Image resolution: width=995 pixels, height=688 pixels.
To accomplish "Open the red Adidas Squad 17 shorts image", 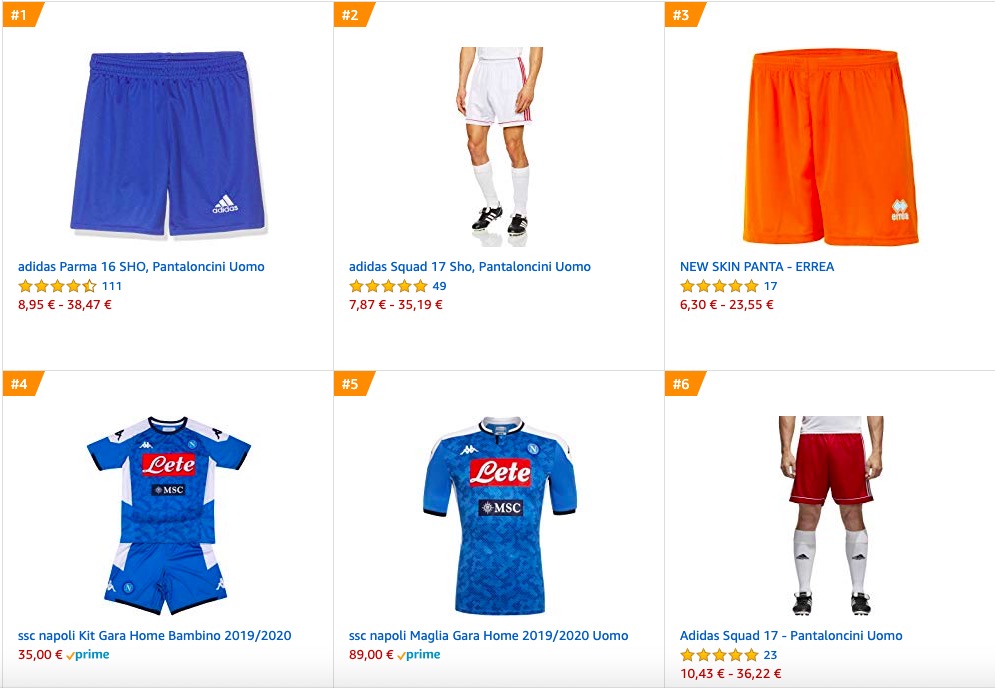I will [830, 514].
